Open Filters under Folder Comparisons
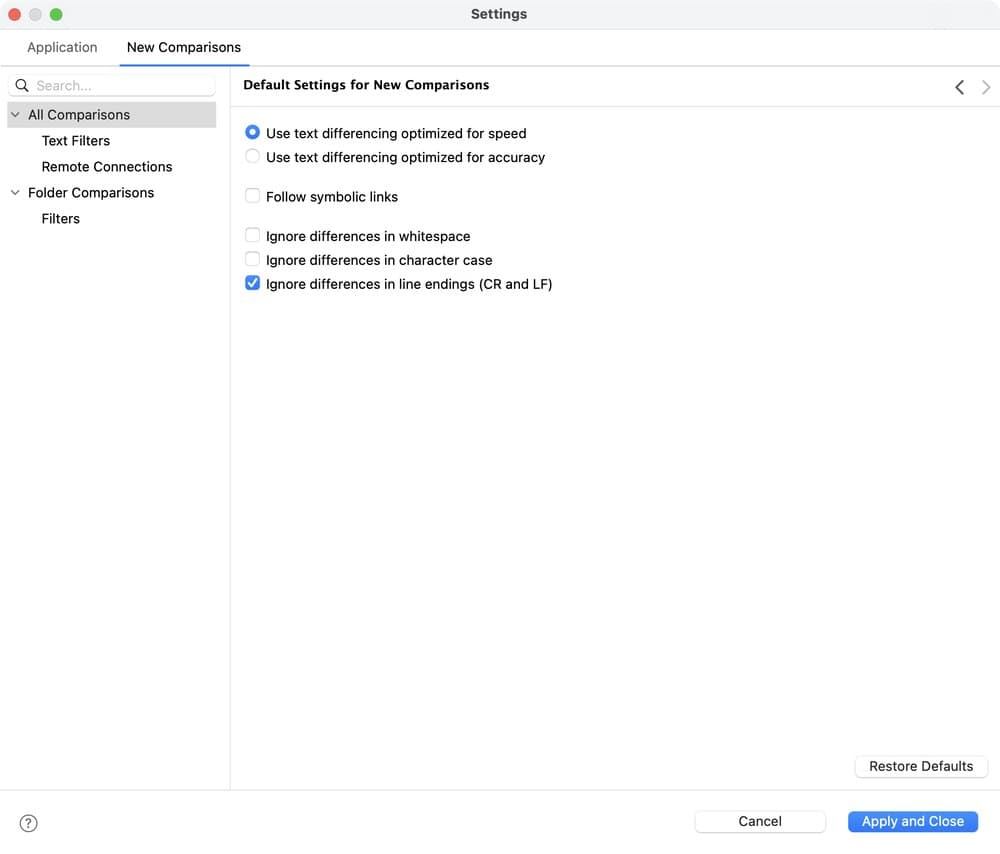This screenshot has height=854, width=1000. click(x=61, y=219)
